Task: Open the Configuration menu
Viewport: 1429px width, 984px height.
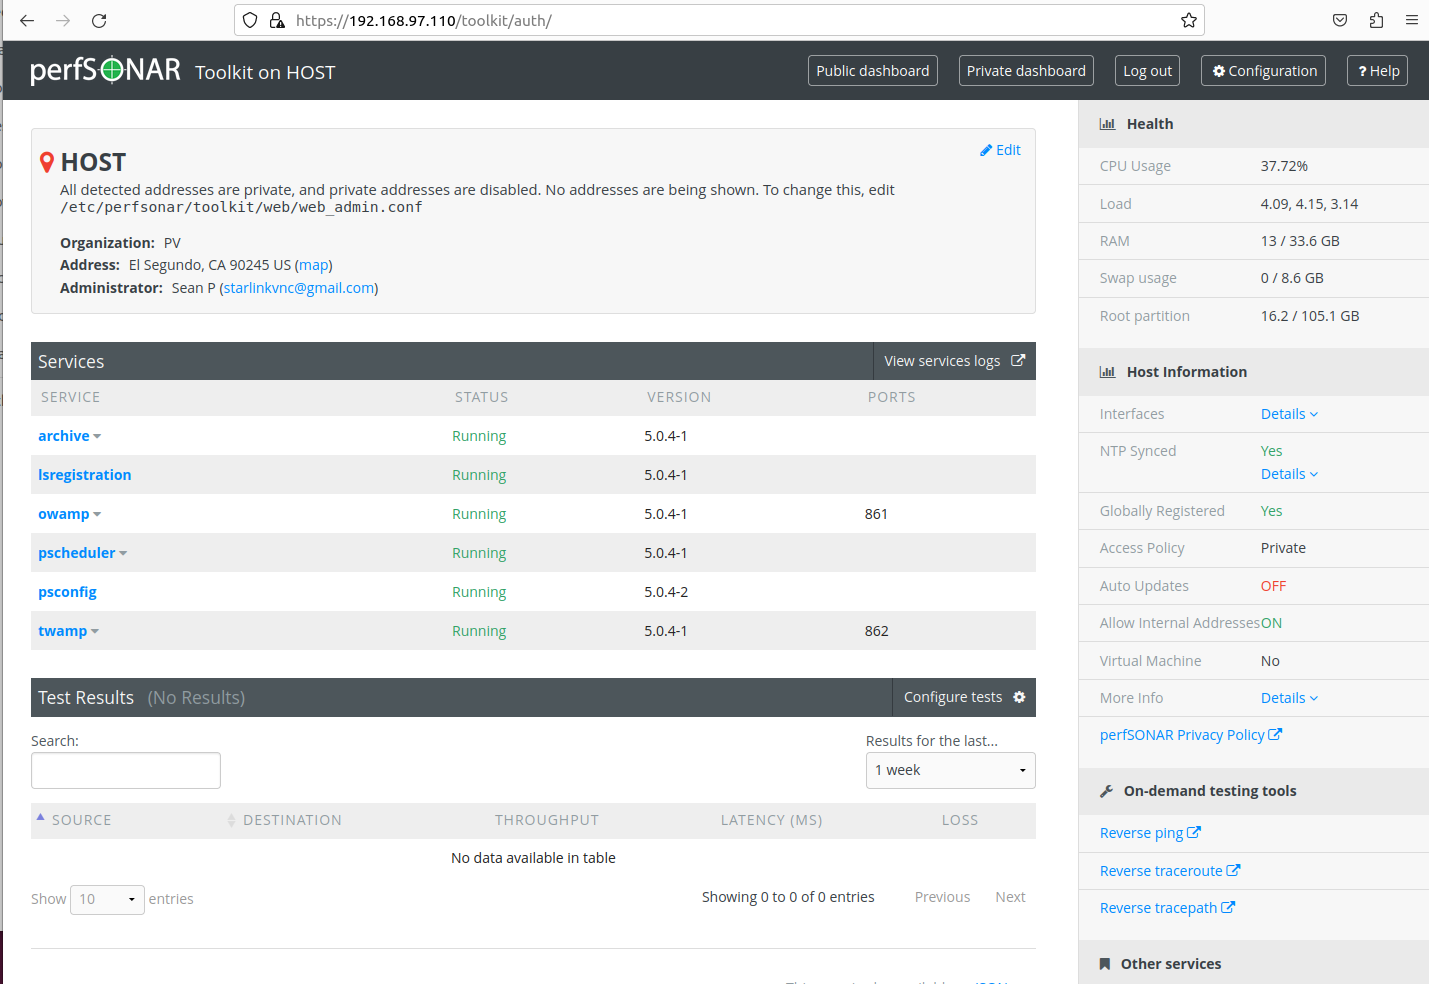Action: pyautogui.click(x=1263, y=71)
